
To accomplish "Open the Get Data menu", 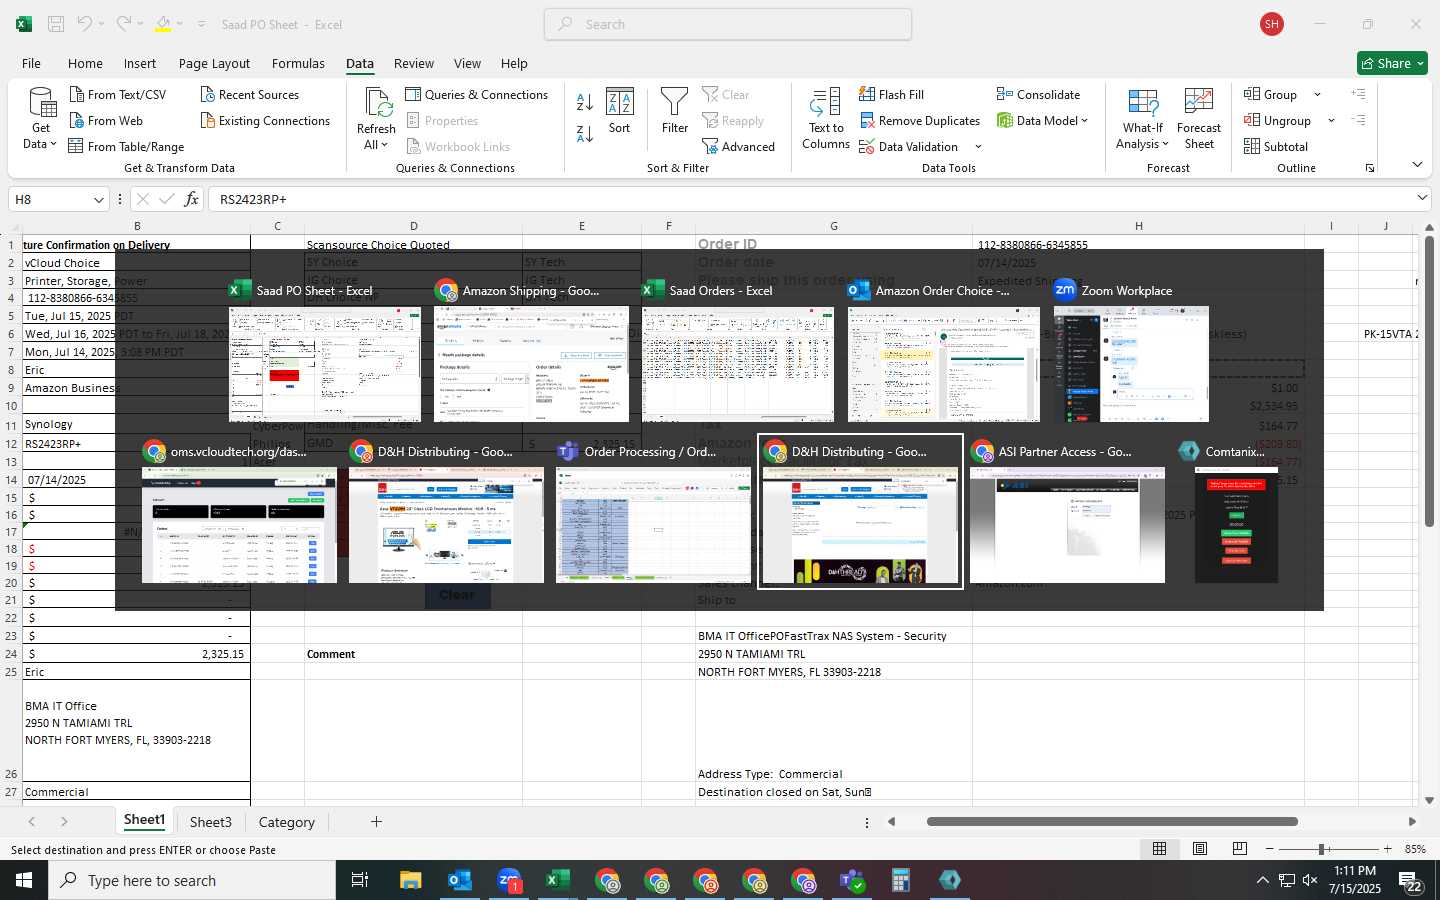I will tap(41, 119).
